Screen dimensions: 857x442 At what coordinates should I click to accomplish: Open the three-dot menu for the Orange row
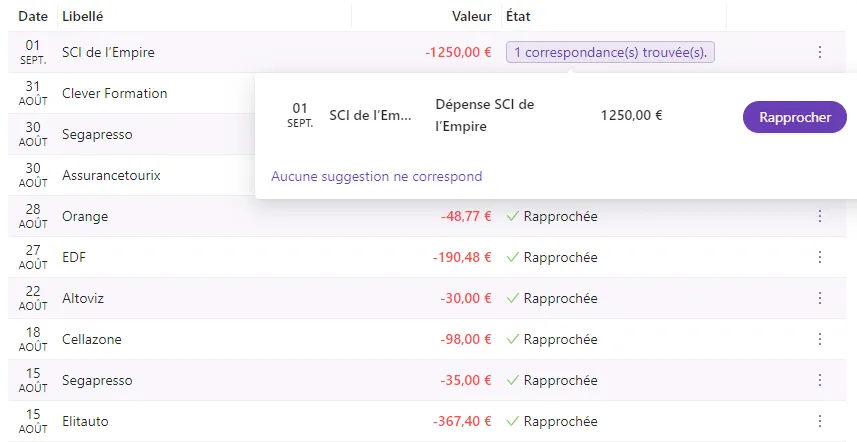(x=819, y=216)
